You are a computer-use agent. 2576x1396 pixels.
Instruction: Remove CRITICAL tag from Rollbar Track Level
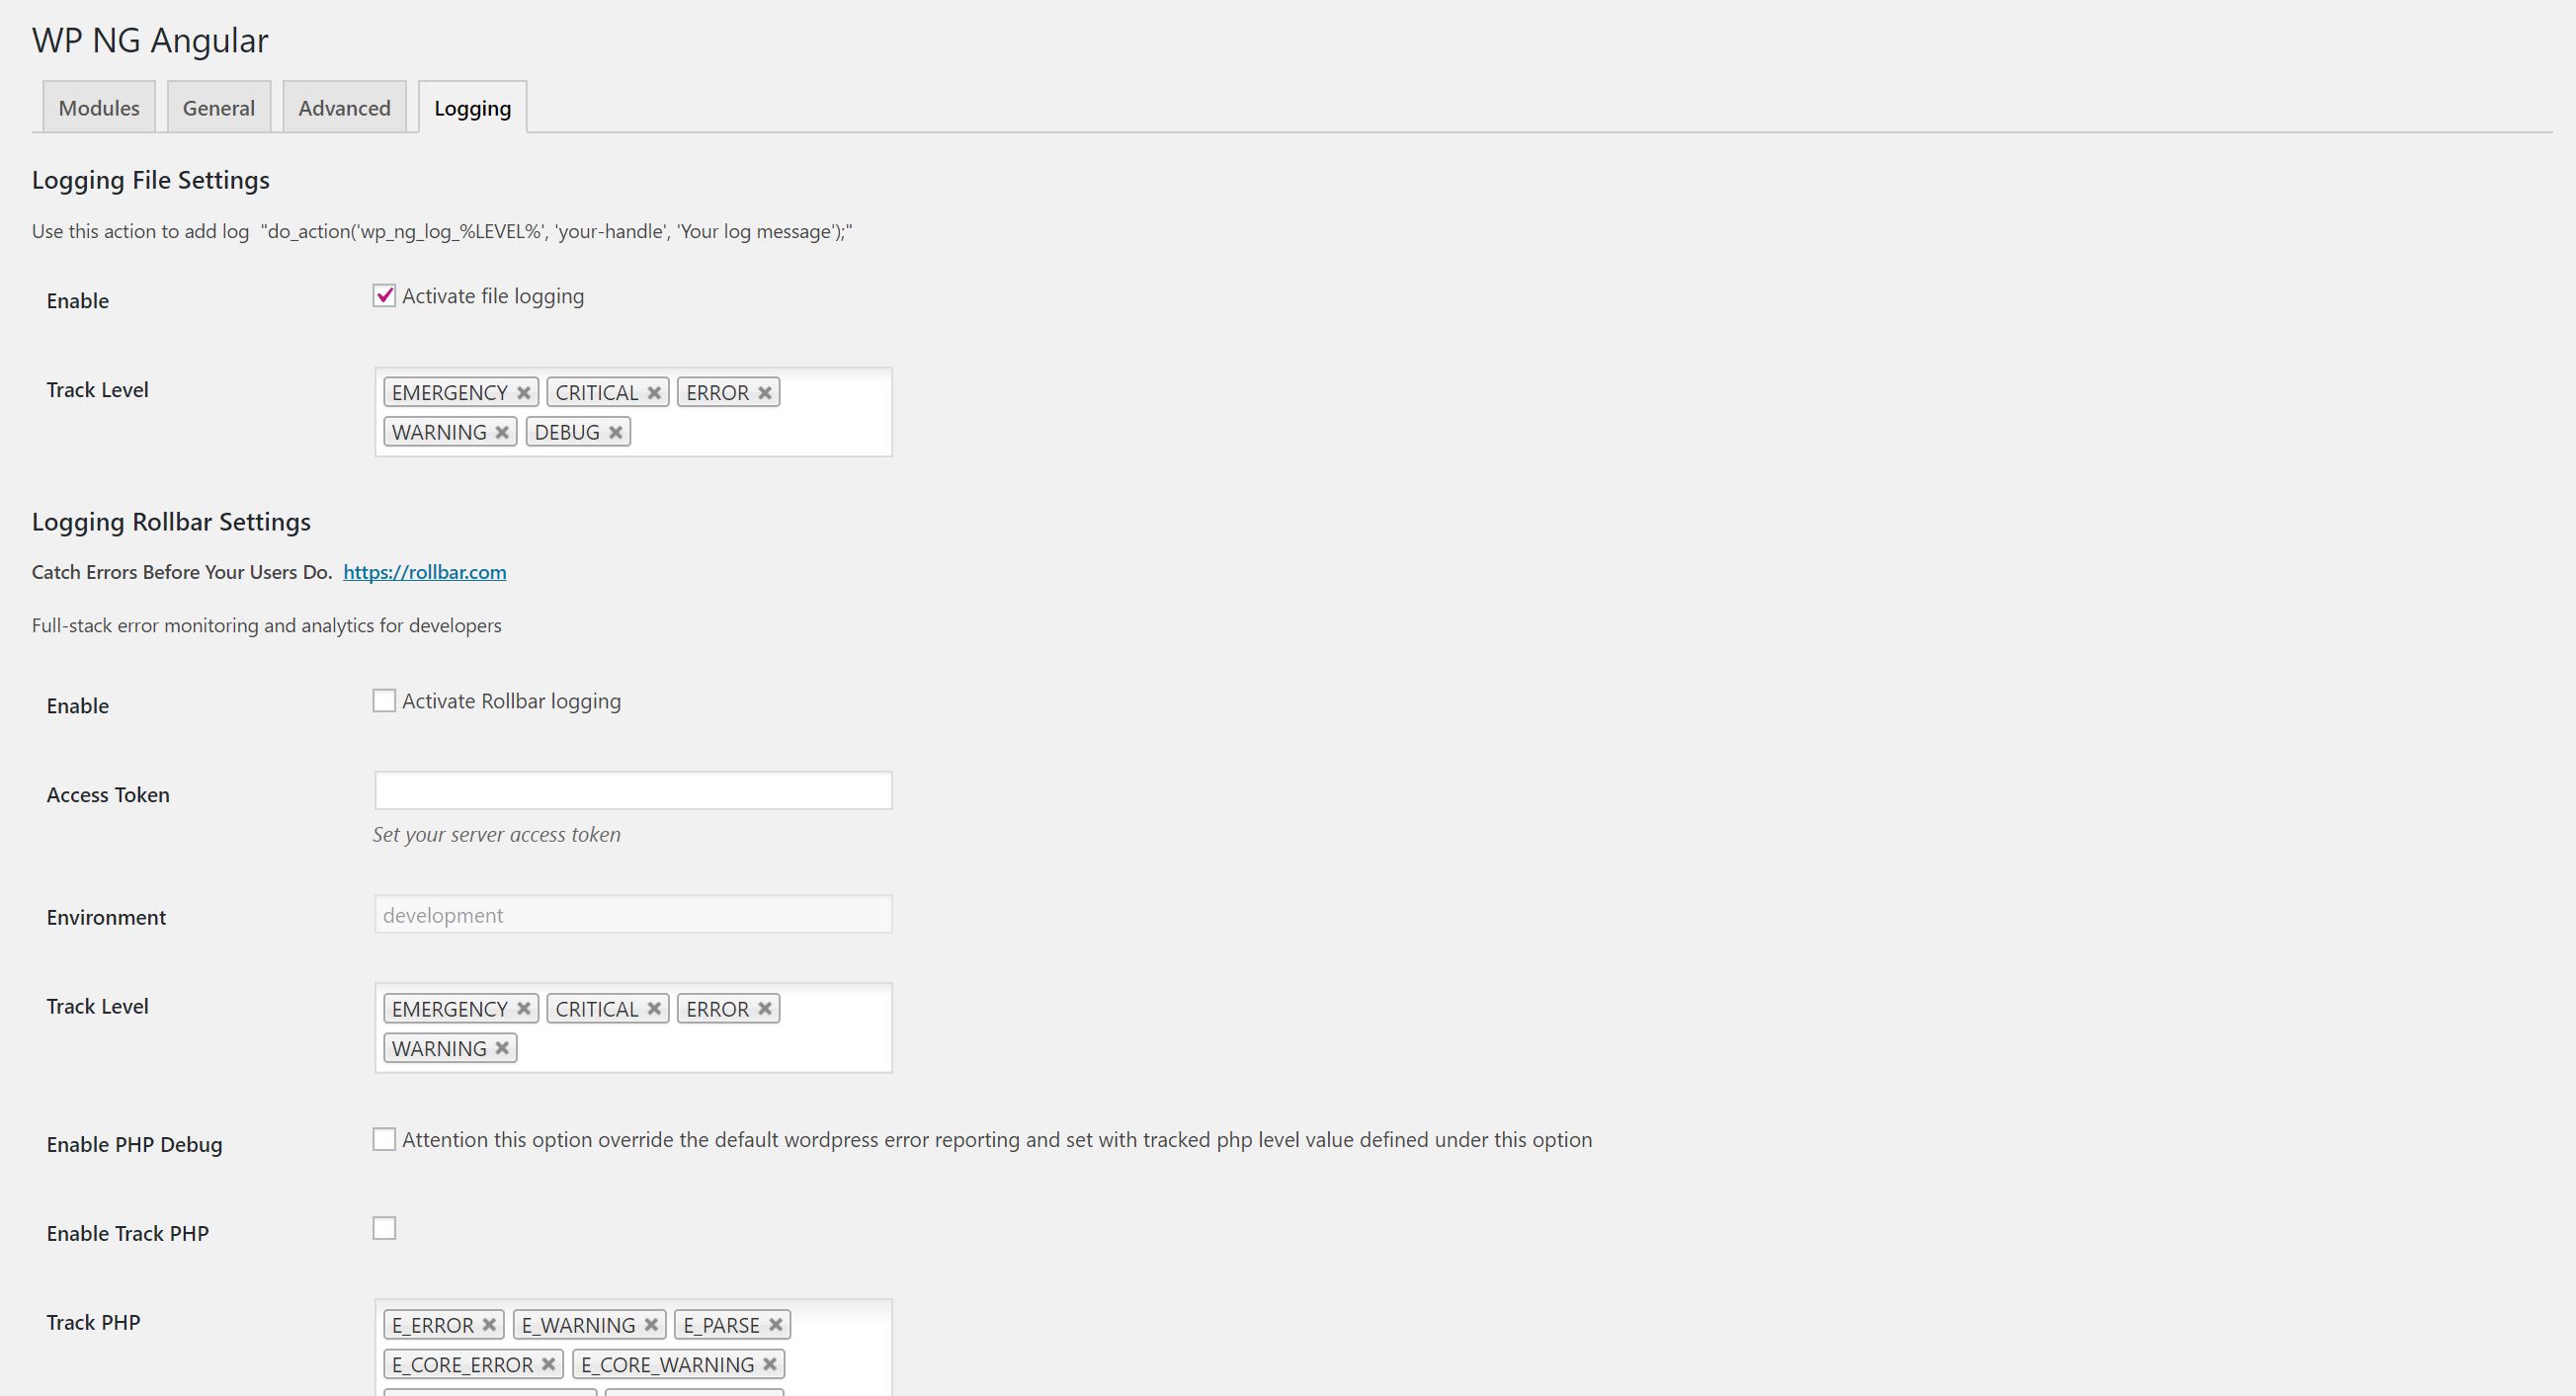654,1008
